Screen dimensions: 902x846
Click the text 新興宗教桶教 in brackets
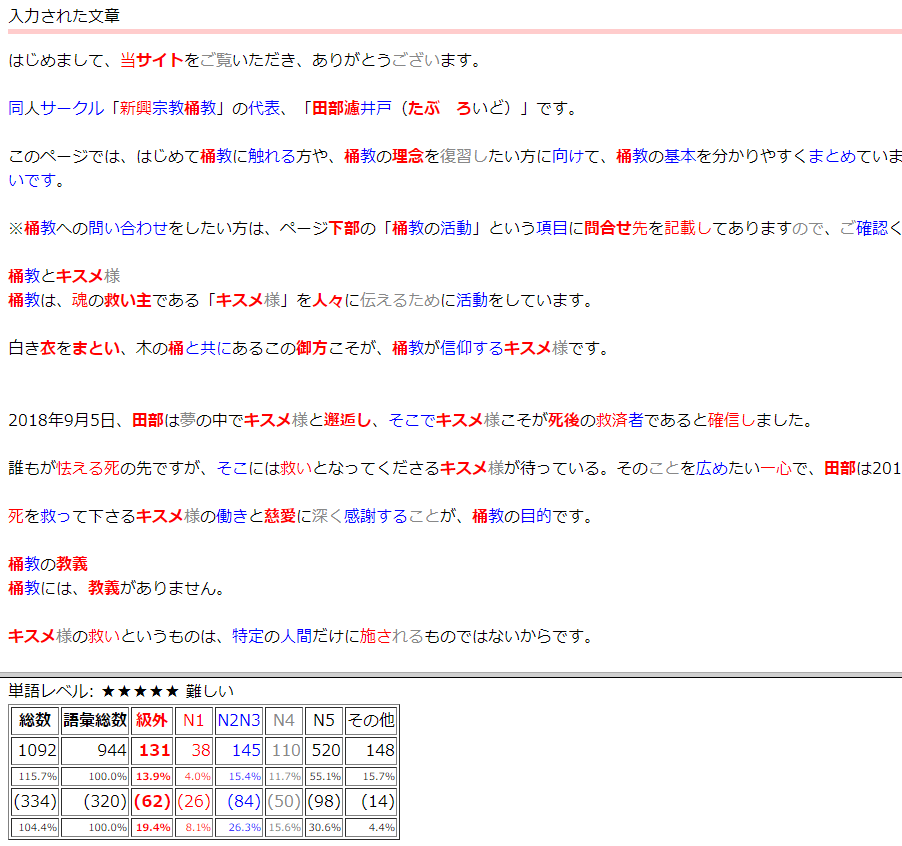pos(168,108)
